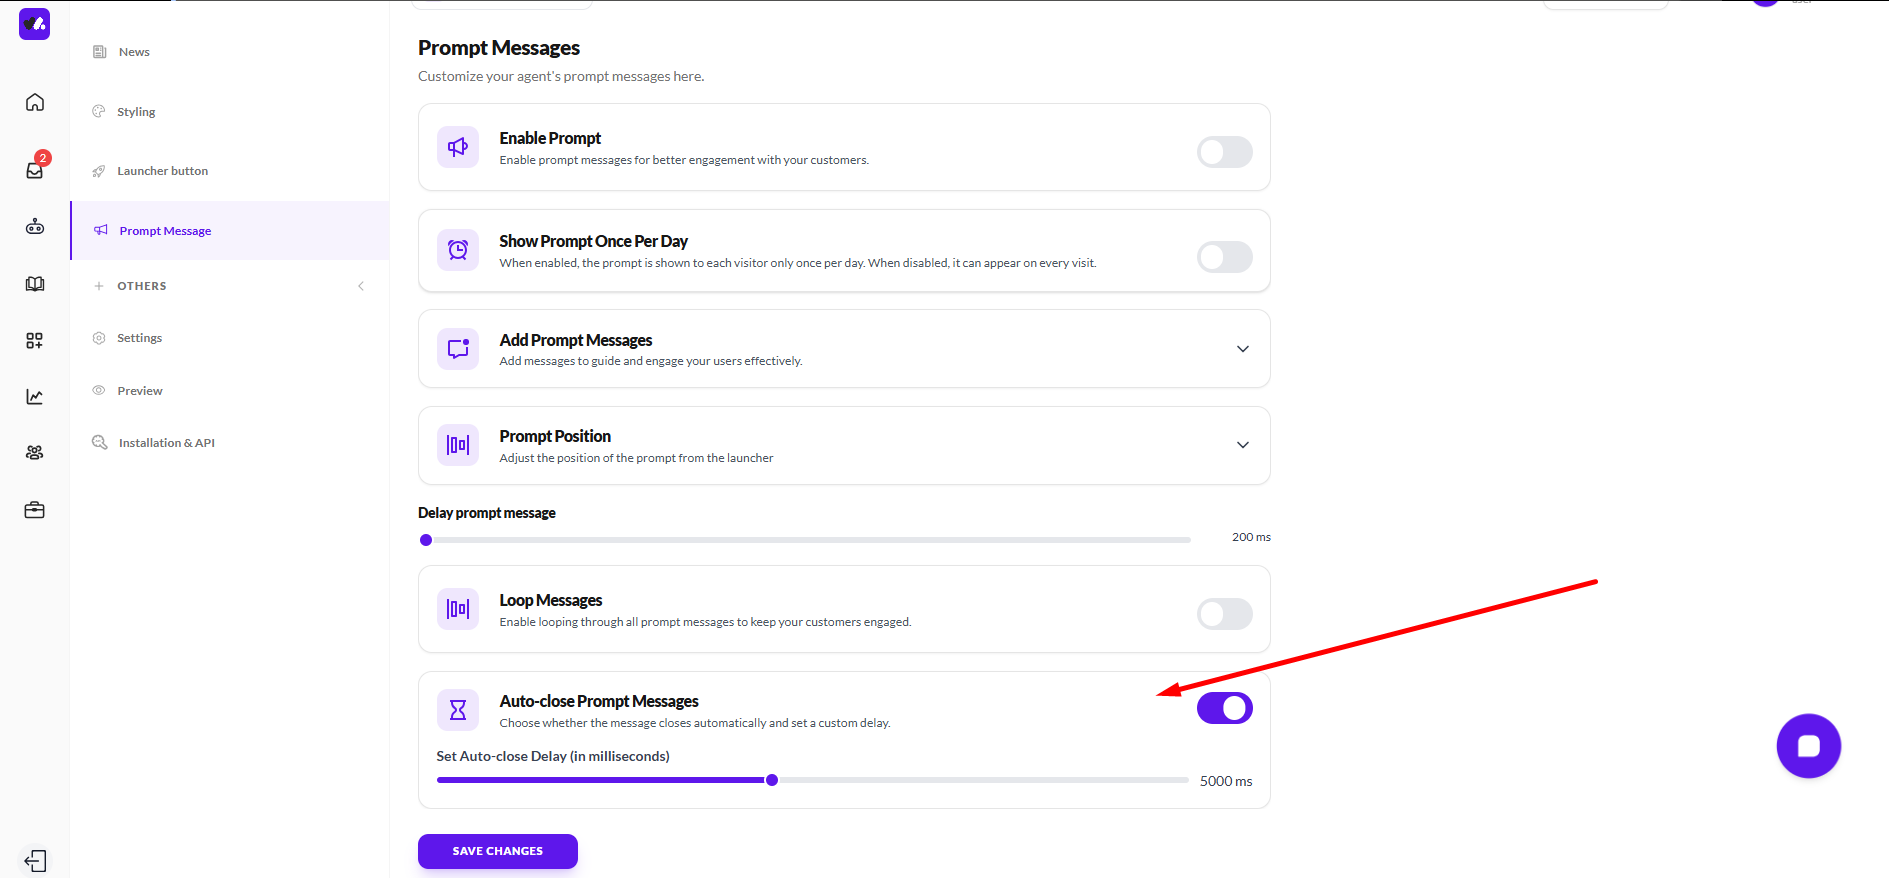
Task: Open the bot agent icon in rail
Action: 35,227
